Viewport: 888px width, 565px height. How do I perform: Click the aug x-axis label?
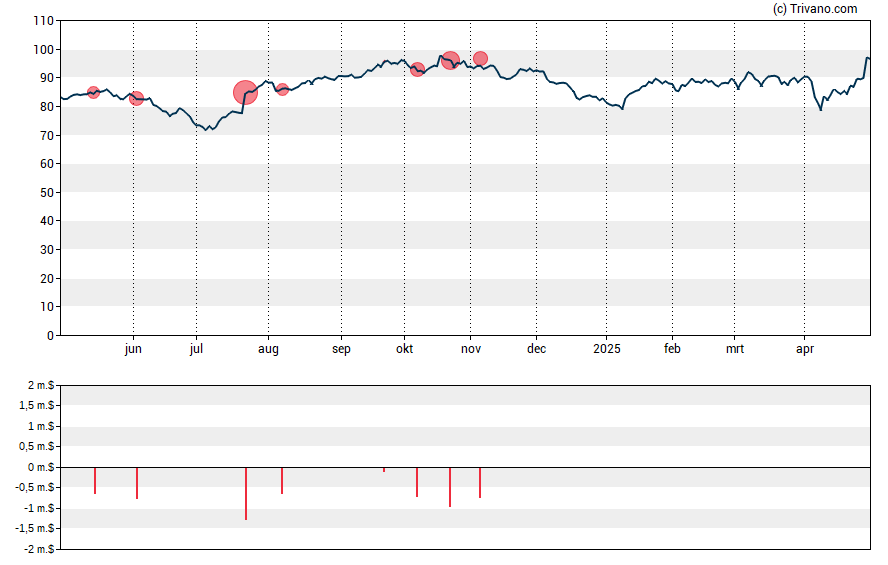point(268,349)
